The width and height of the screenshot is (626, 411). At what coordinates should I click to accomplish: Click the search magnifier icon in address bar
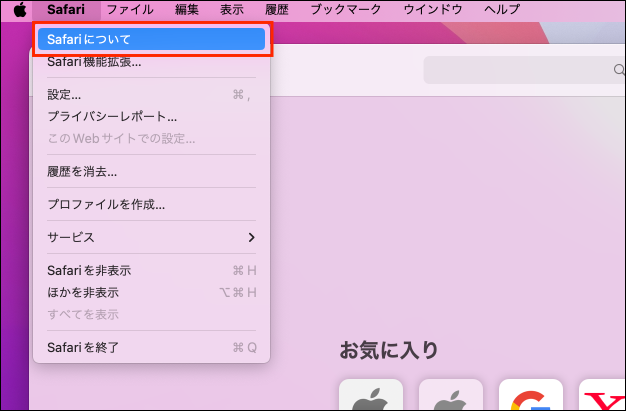pyautogui.click(x=619, y=70)
